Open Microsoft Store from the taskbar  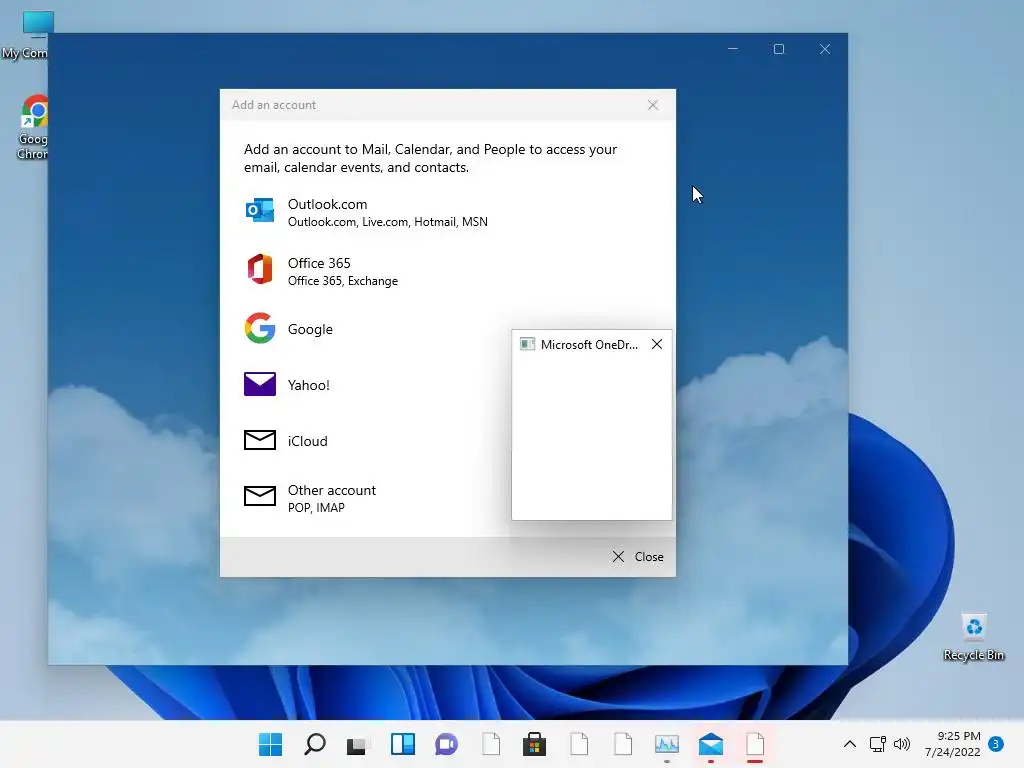pos(534,744)
